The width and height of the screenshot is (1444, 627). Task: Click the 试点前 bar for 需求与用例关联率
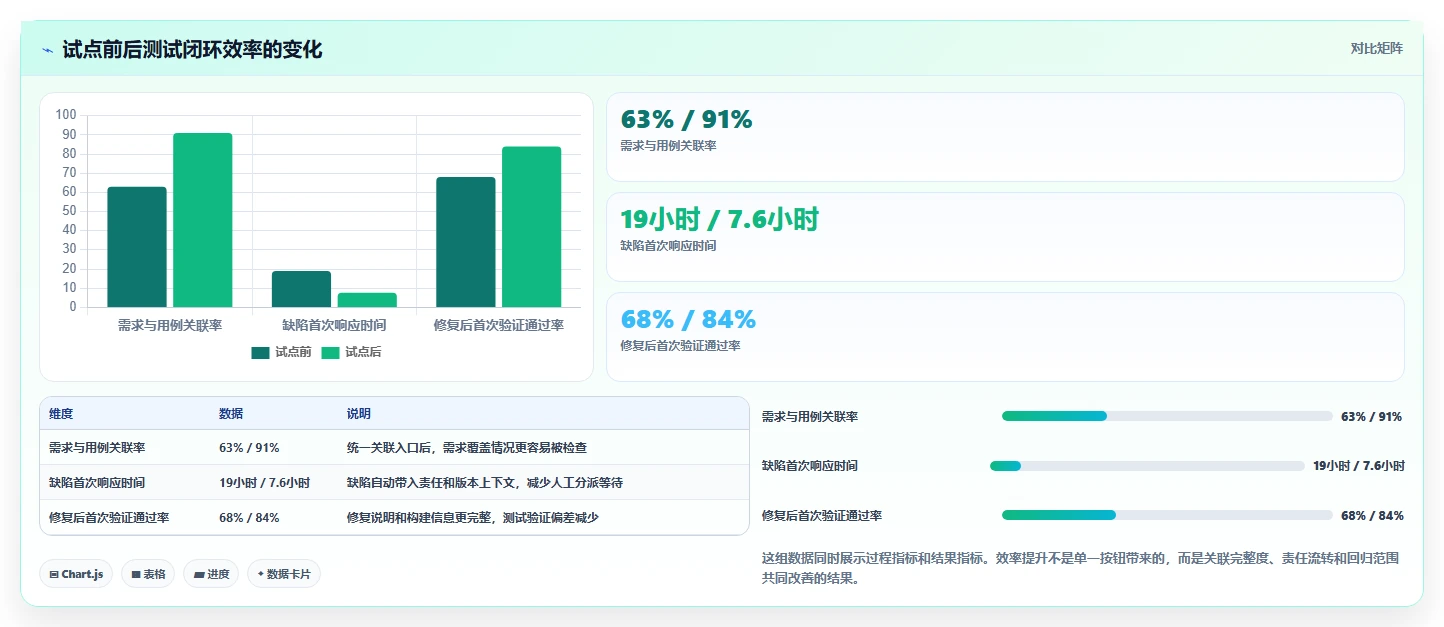137,247
